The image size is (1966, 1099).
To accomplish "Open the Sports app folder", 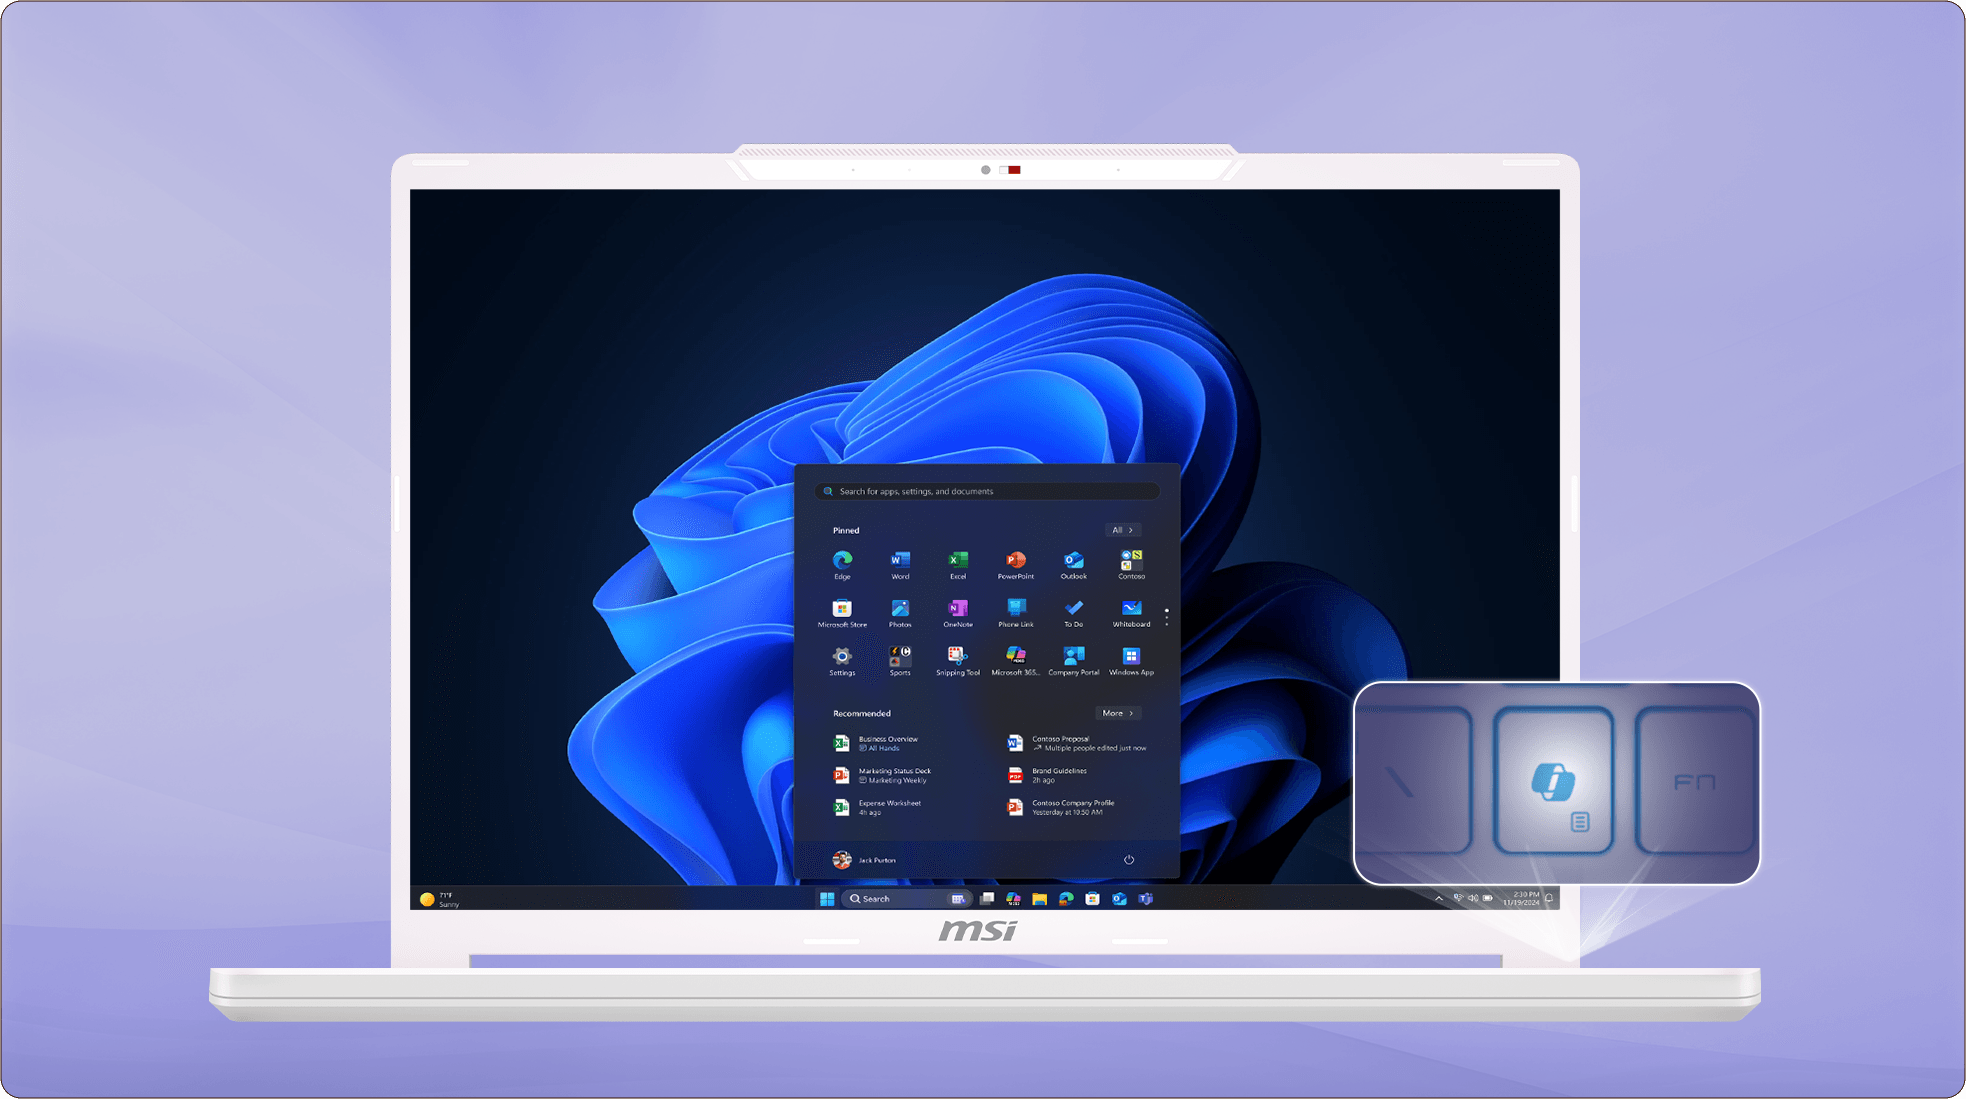I will (x=900, y=661).
